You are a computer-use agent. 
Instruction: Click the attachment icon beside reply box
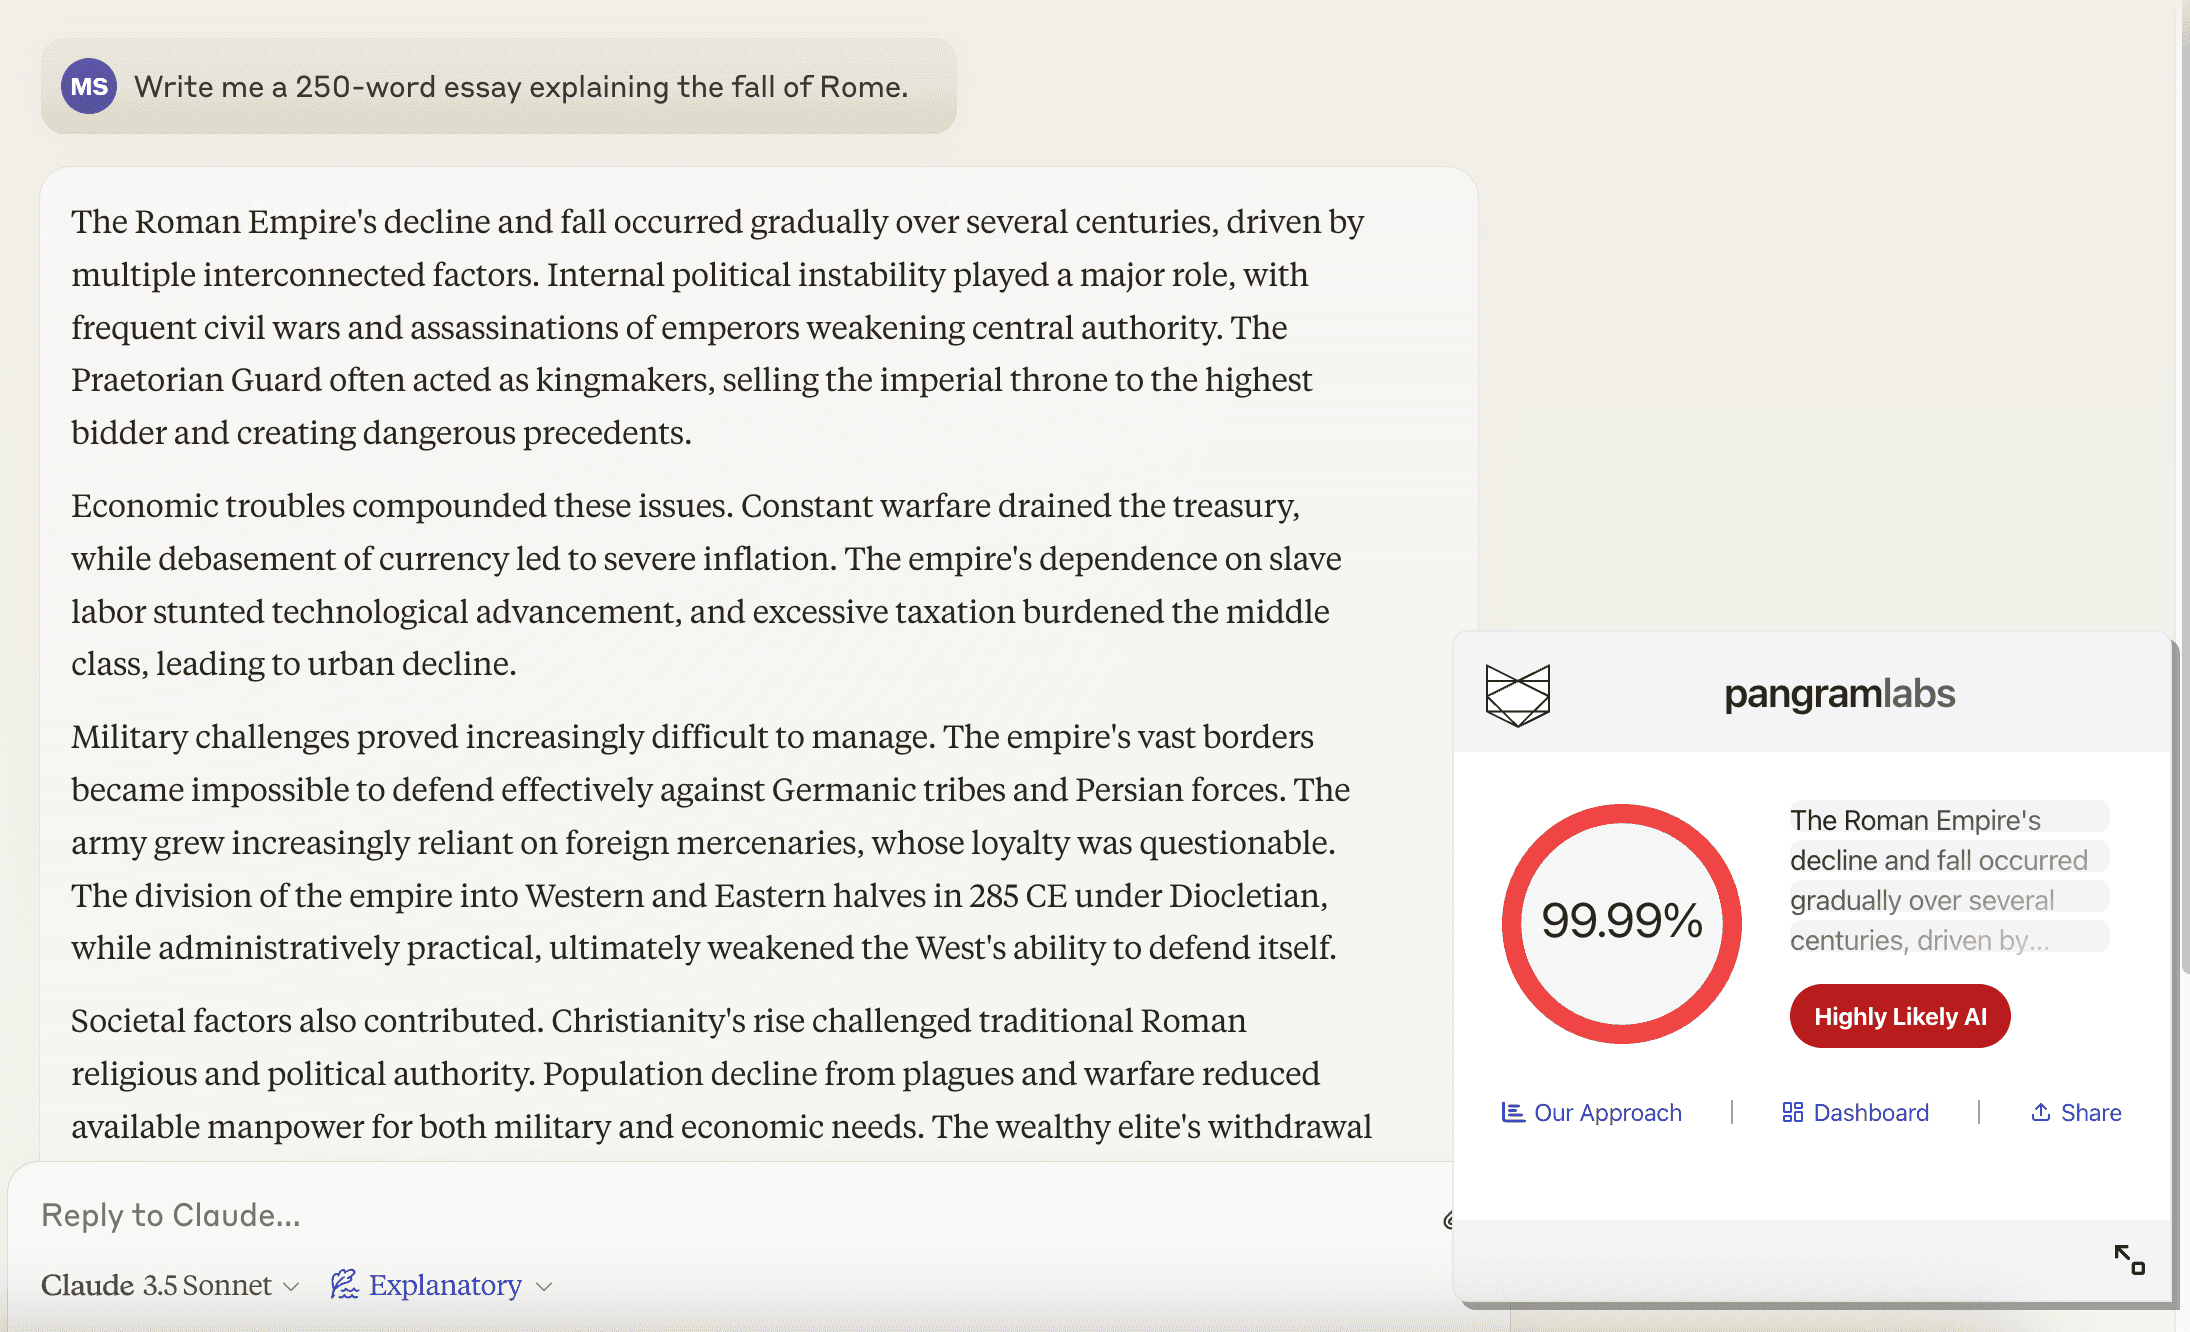click(1448, 1220)
